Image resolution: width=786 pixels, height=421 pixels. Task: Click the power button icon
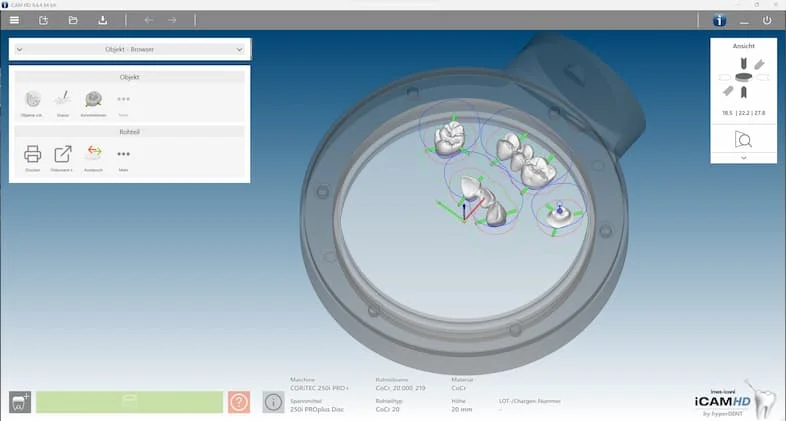click(x=767, y=20)
